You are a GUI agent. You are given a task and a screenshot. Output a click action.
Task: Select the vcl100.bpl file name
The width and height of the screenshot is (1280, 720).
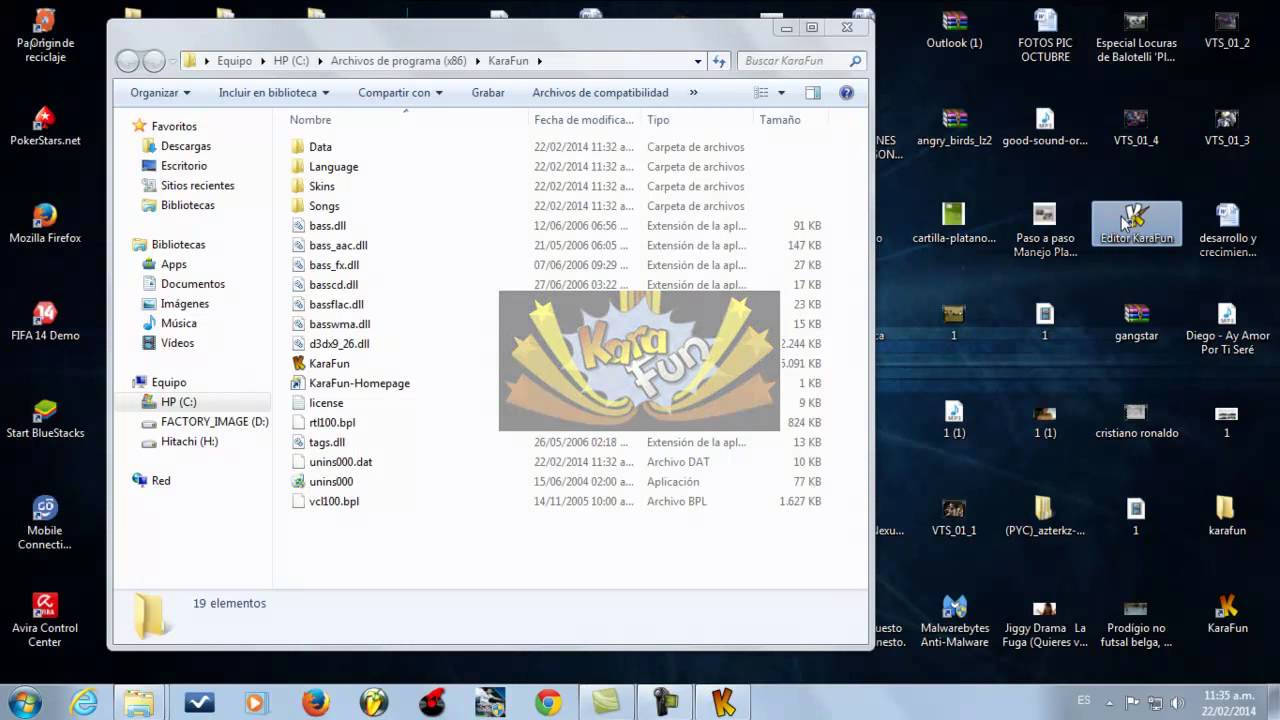click(334, 501)
